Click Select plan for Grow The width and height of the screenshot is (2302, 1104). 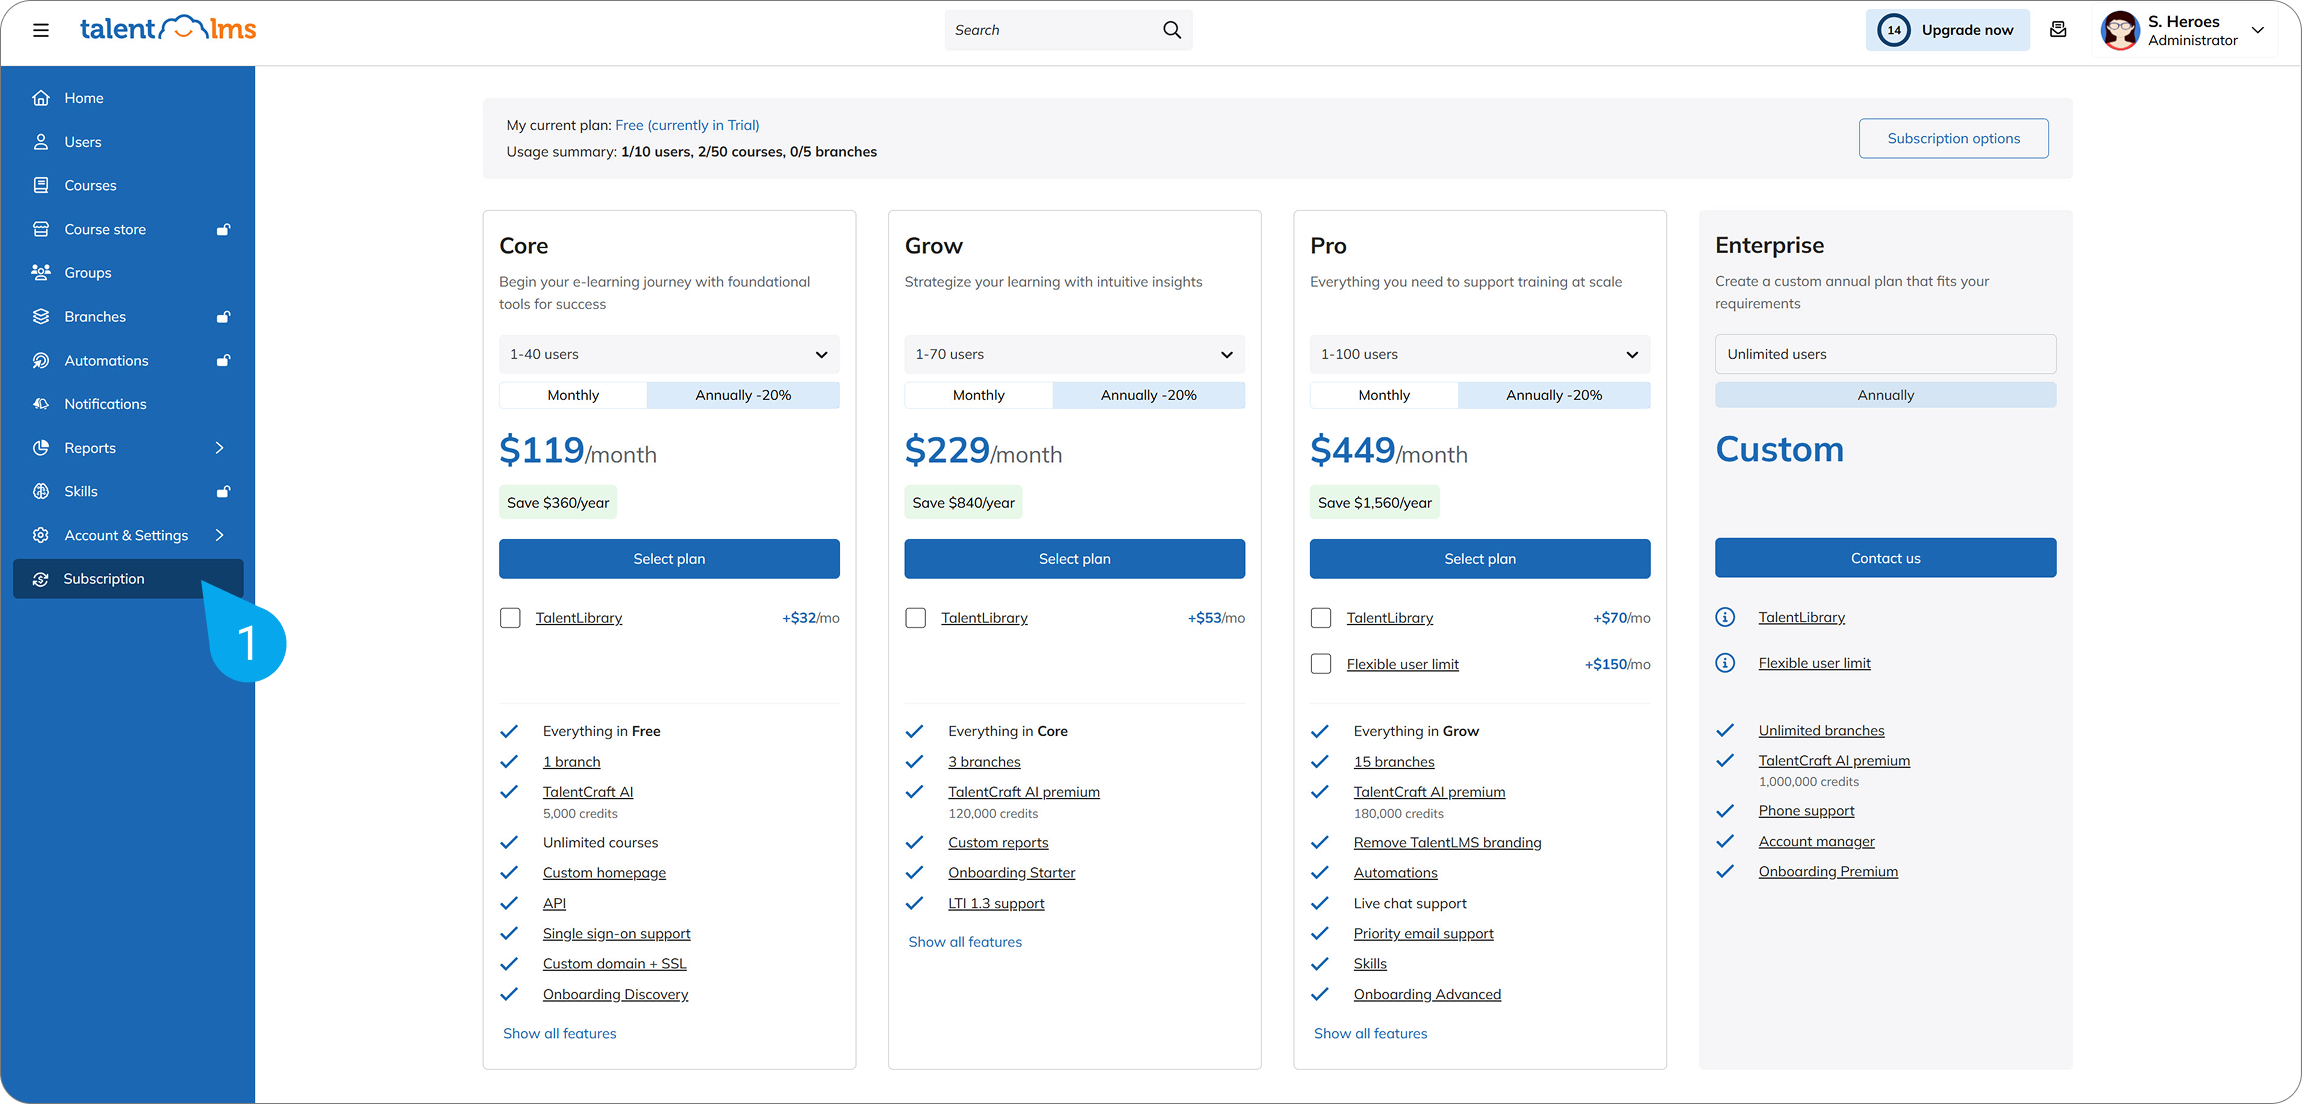[1075, 559]
